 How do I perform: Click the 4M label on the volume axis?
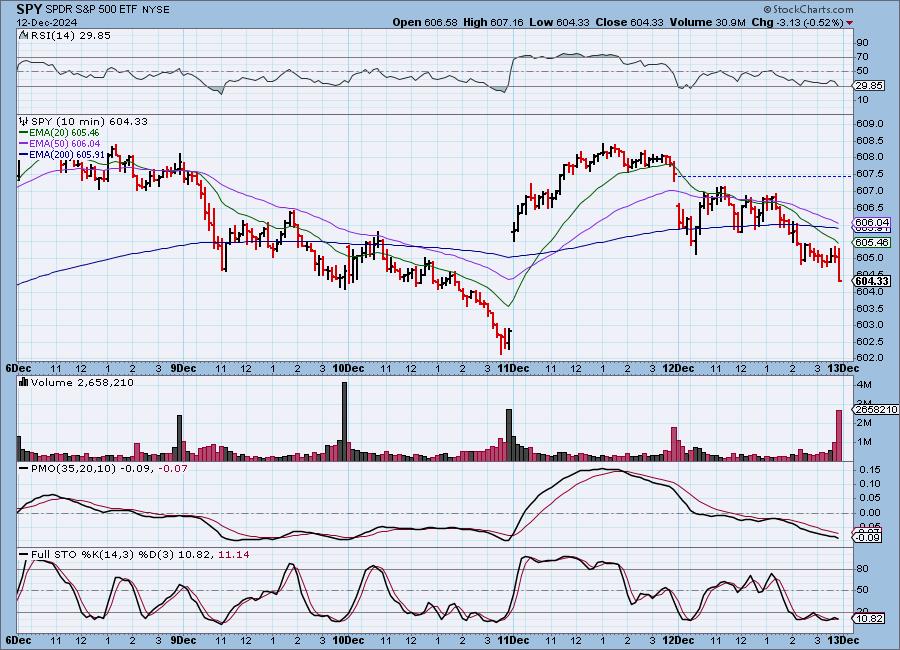click(x=864, y=384)
